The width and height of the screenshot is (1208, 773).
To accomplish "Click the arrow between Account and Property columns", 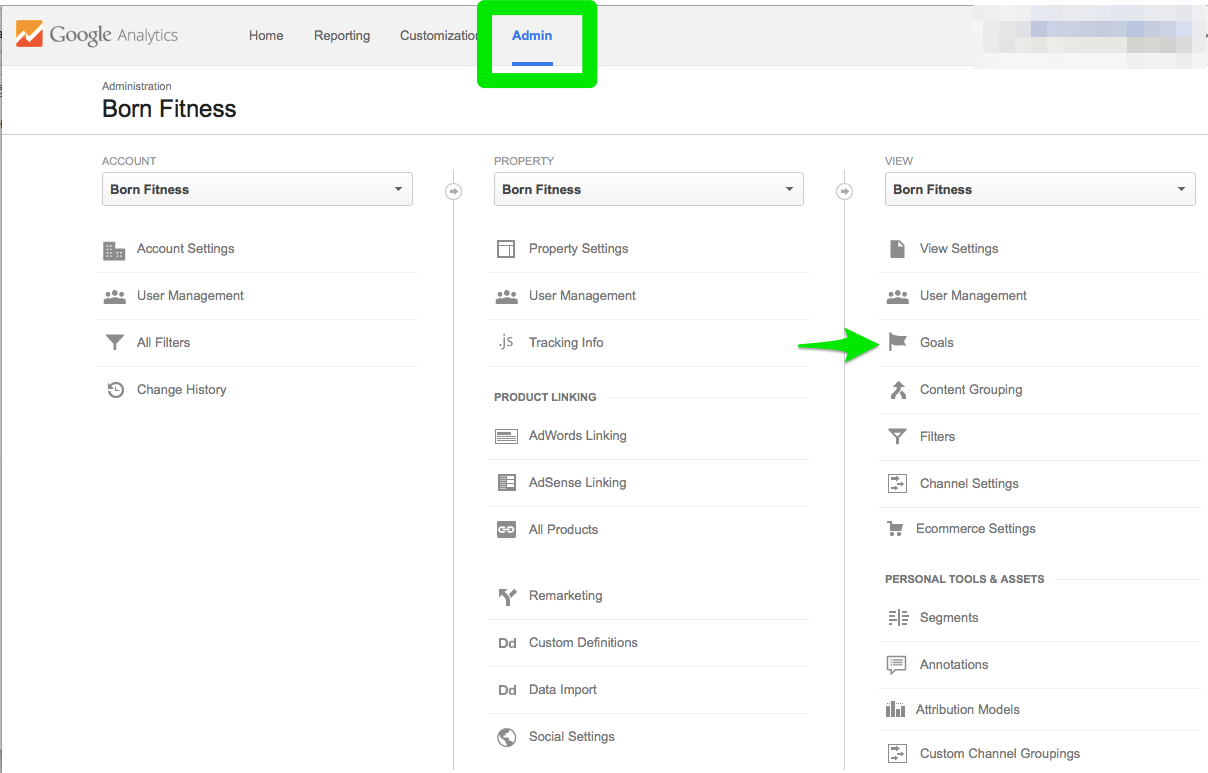I will pyautogui.click(x=453, y=191).
